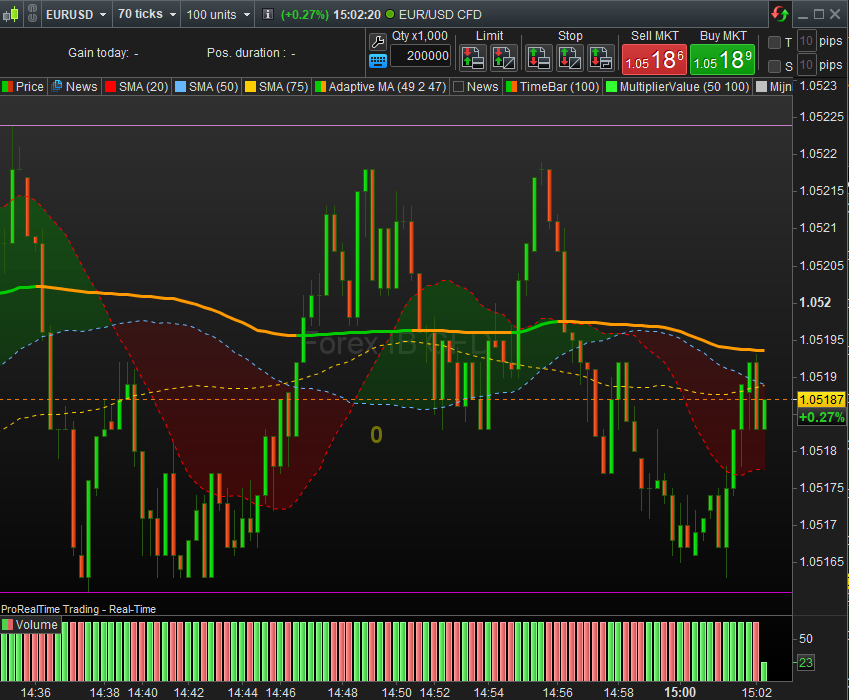
Task: Click the S pips value field
Action: coord(806,65)
